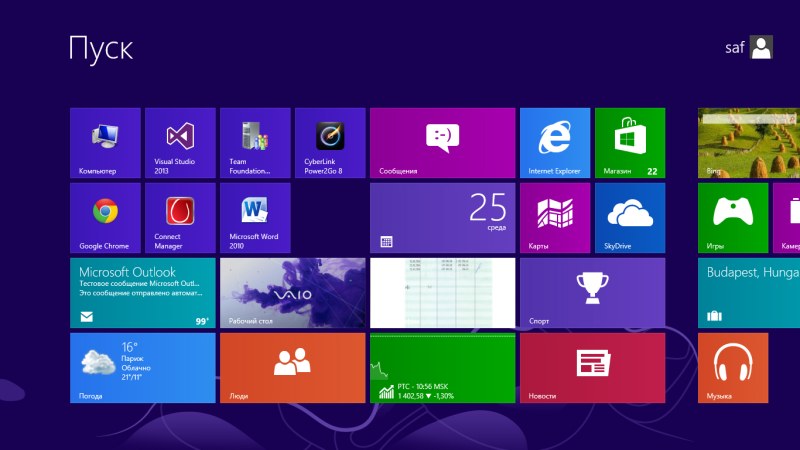Open Google Chrome tile
The height and width of the screenshot is (450, 800).
point(105,218)
